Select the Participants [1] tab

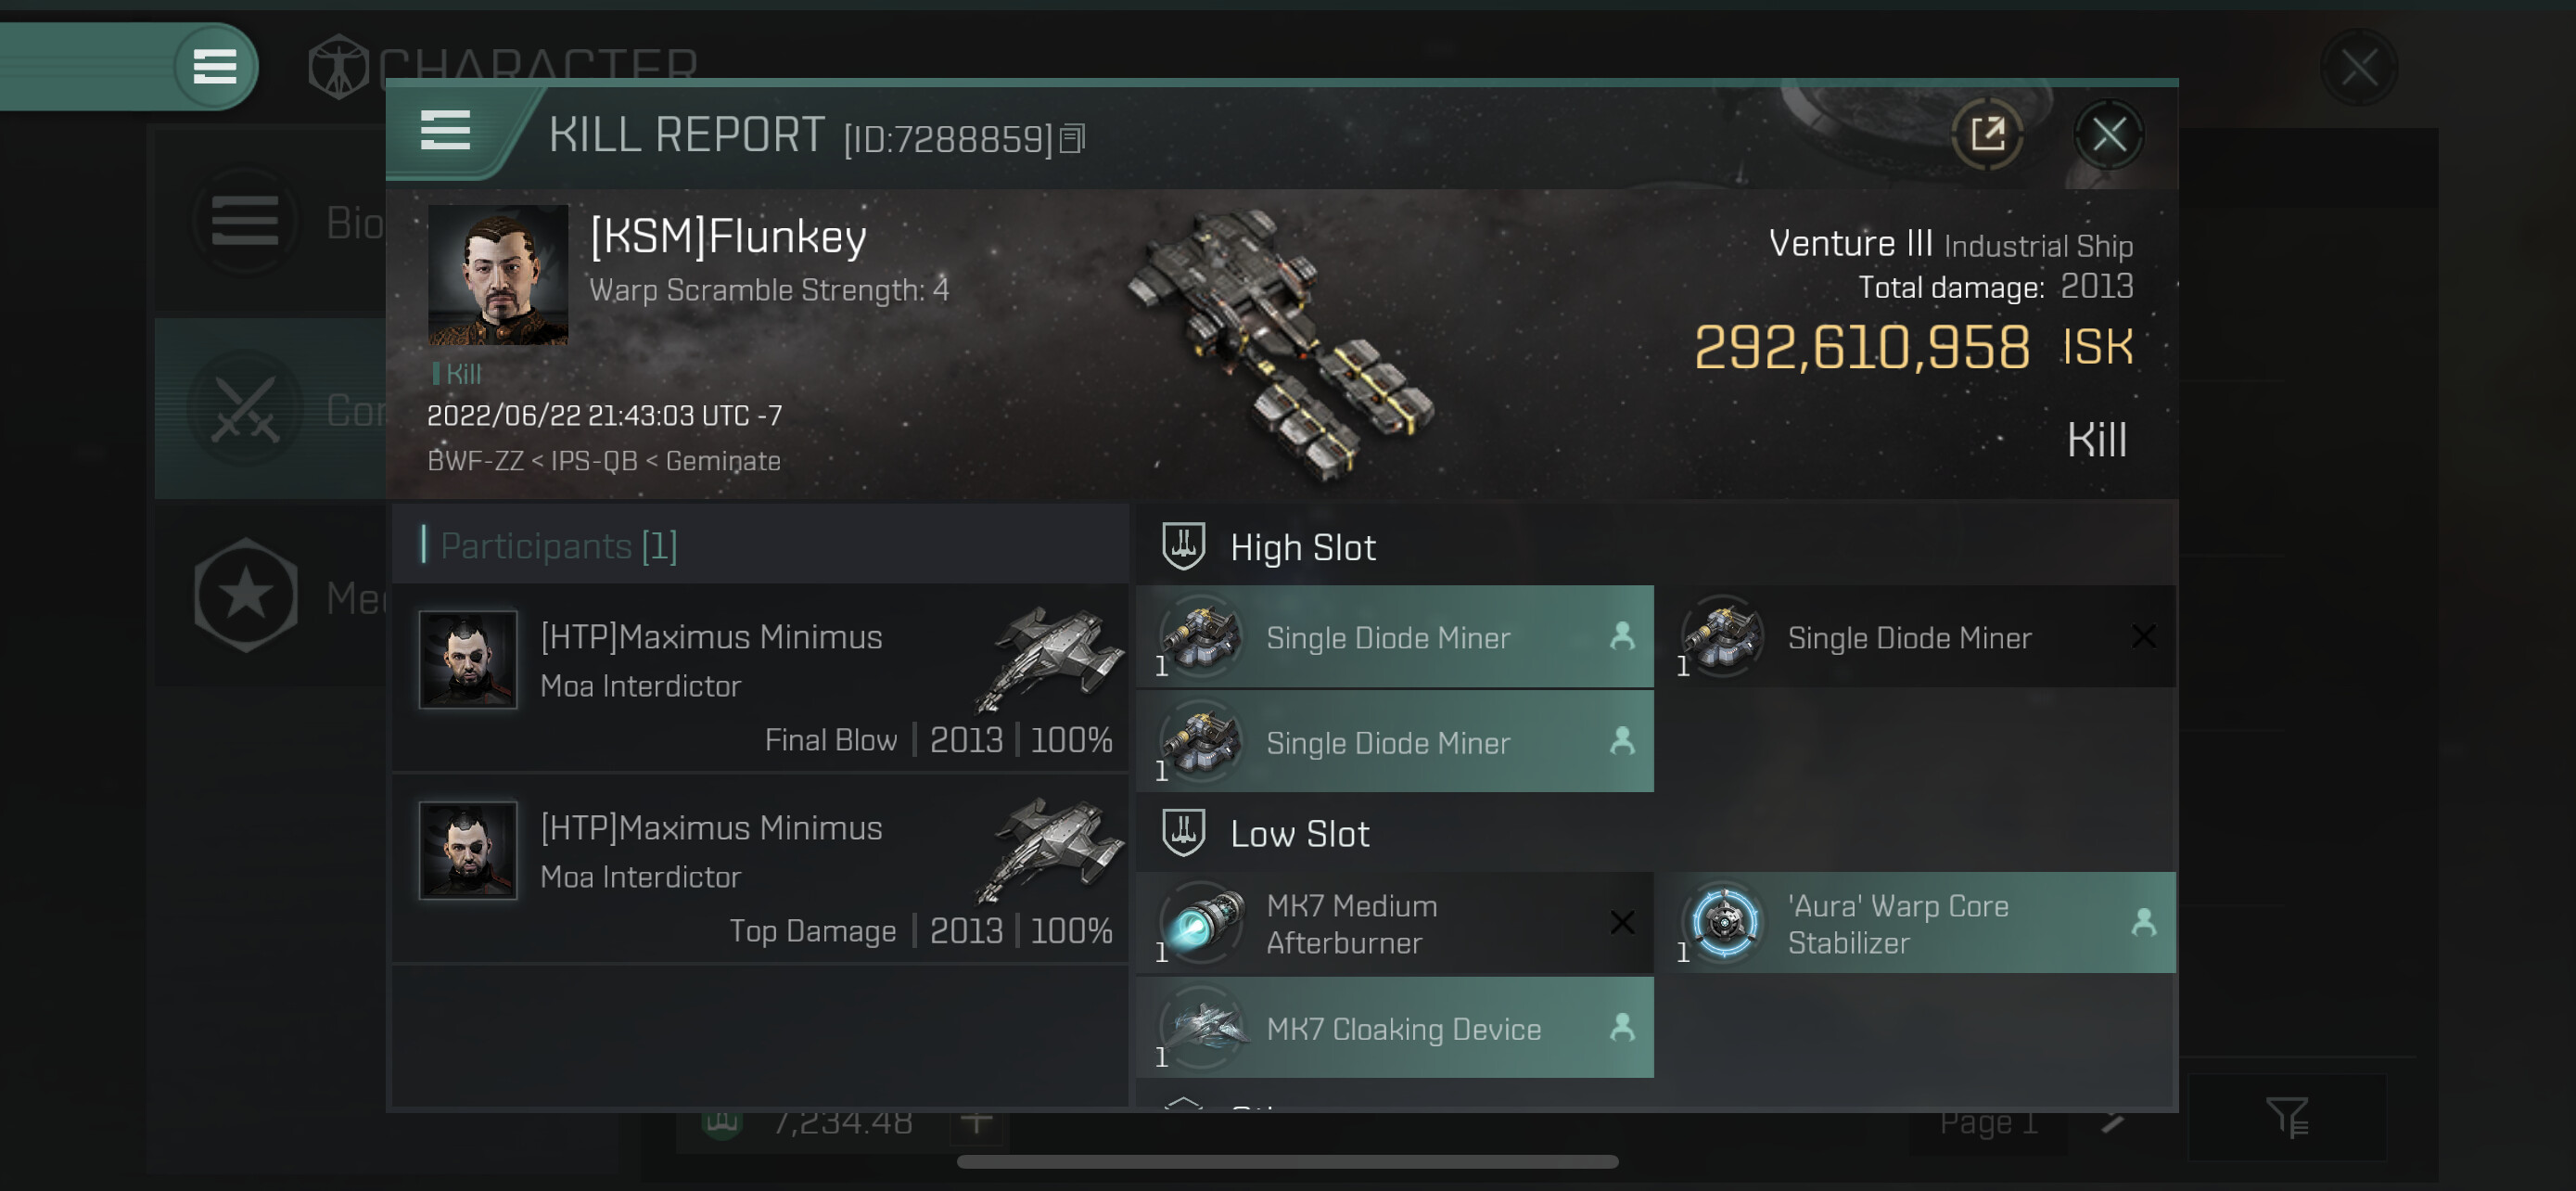(x=559, y=546)
